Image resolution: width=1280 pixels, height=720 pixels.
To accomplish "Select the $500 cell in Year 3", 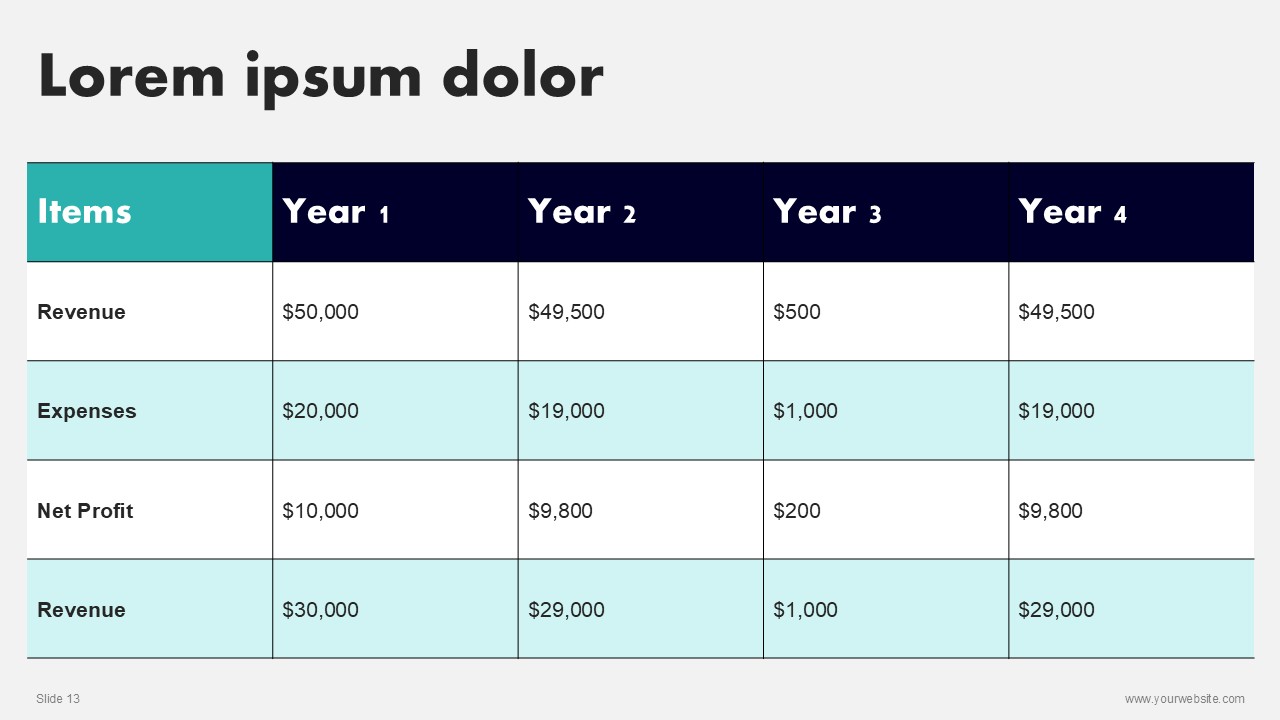I will coord(886,311).
